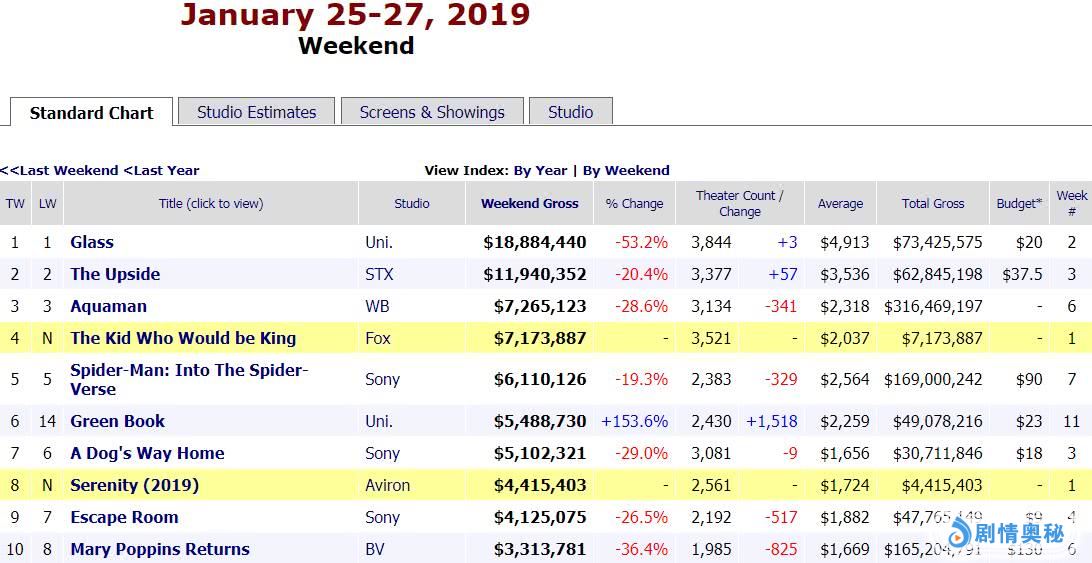This screenshot has height=563, width=1092.
Task: Click the Mary Poppins Returns link
Action: coord(160,549)
